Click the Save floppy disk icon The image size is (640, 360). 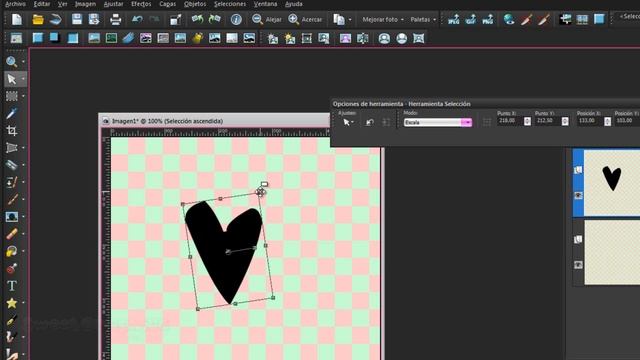76,19
